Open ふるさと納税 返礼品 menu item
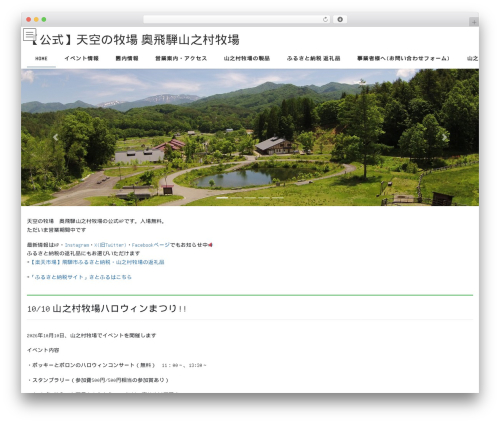 coord(313,58)
